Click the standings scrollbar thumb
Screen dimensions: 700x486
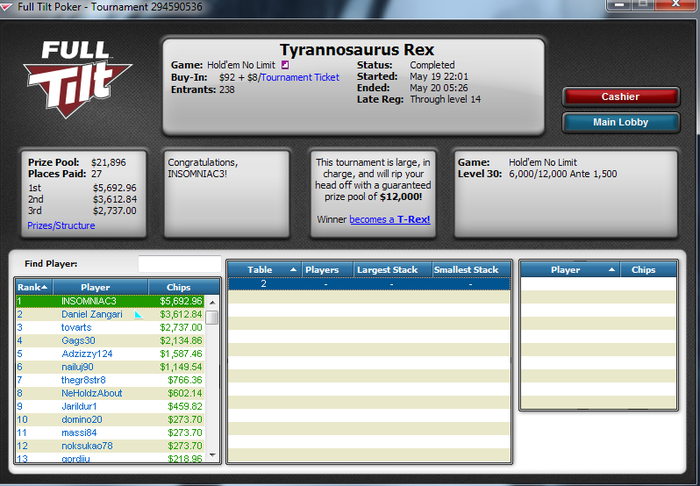pos(212,317)
